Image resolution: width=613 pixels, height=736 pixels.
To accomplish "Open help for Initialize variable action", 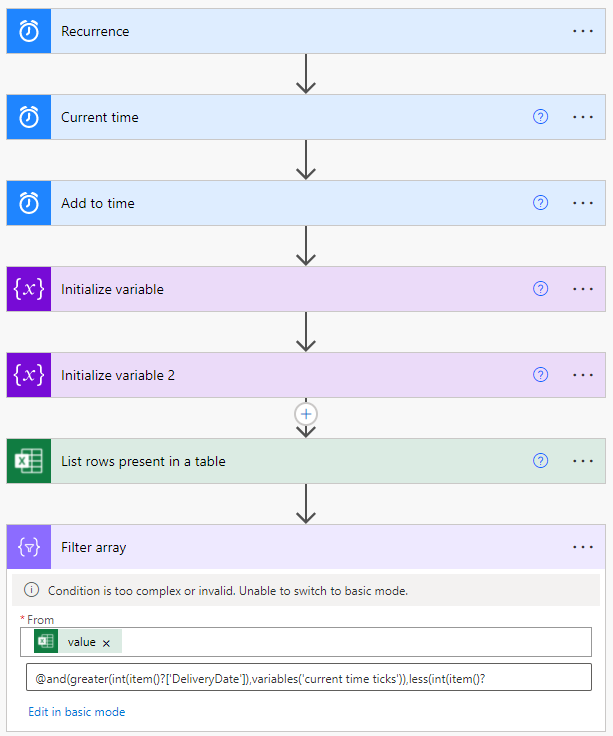I will click(540, 289).
